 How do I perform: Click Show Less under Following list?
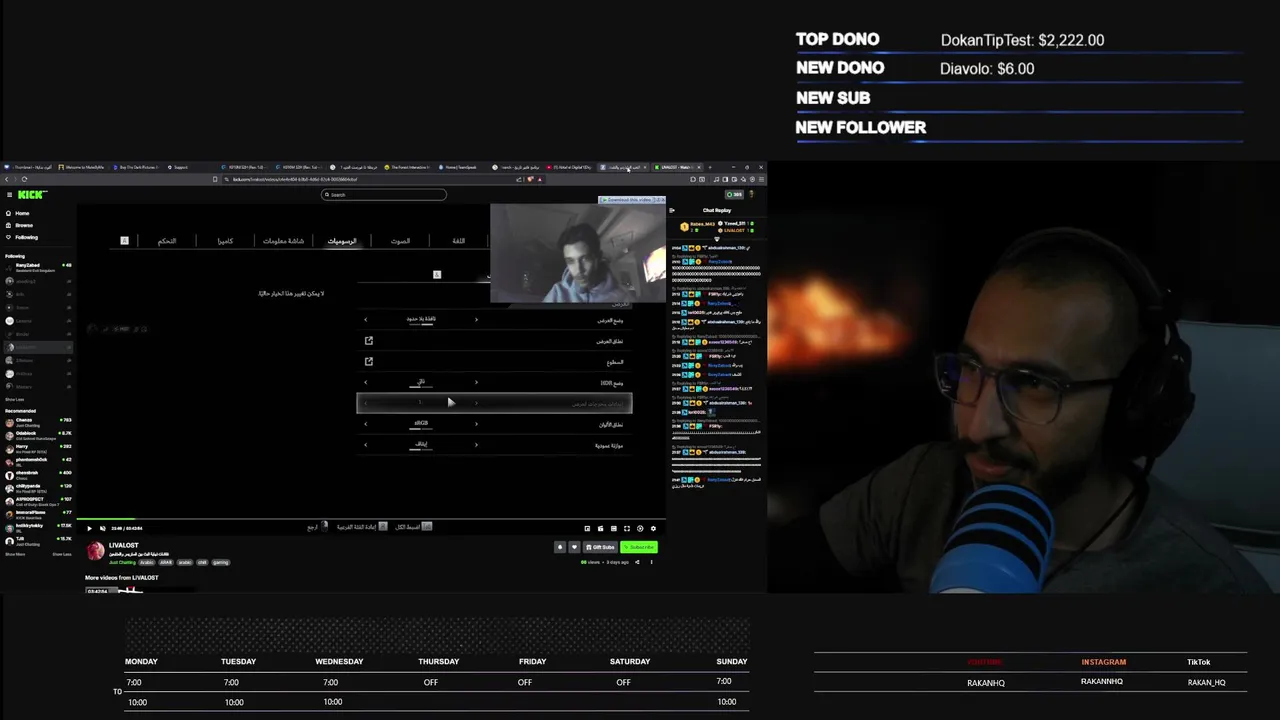(14, 399)
